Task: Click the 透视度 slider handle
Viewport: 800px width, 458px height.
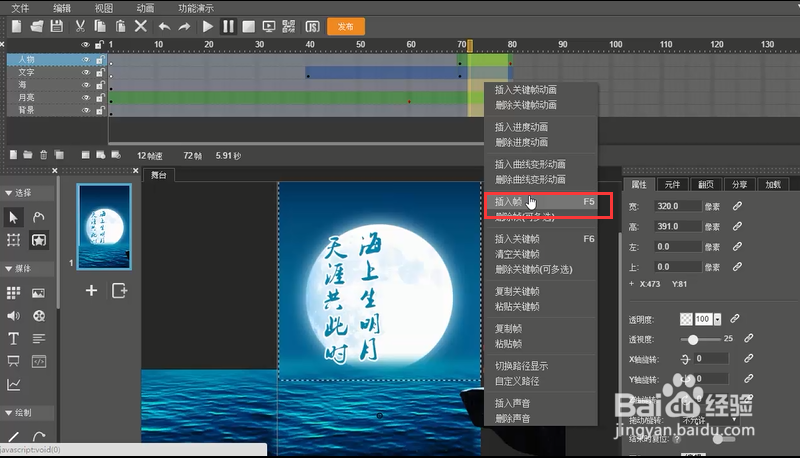Action: pyautogui.click(x=693, y=339)
